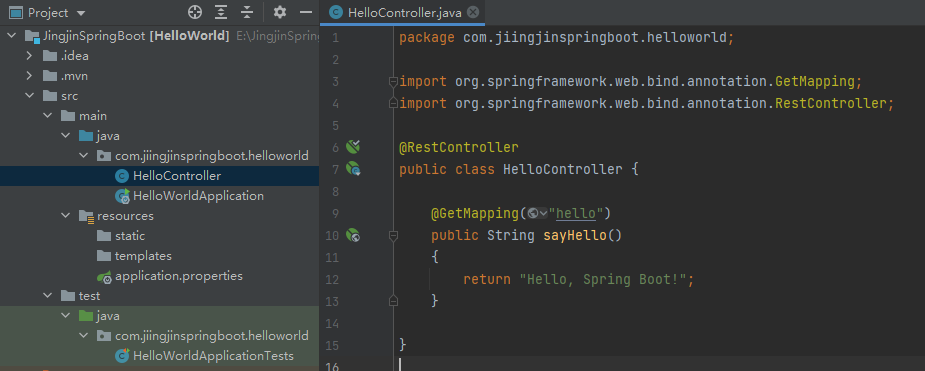Image resolution: width=925 pixels, height=371 pixels.
Task: Expand the .mvn folder
Action: 29,76
